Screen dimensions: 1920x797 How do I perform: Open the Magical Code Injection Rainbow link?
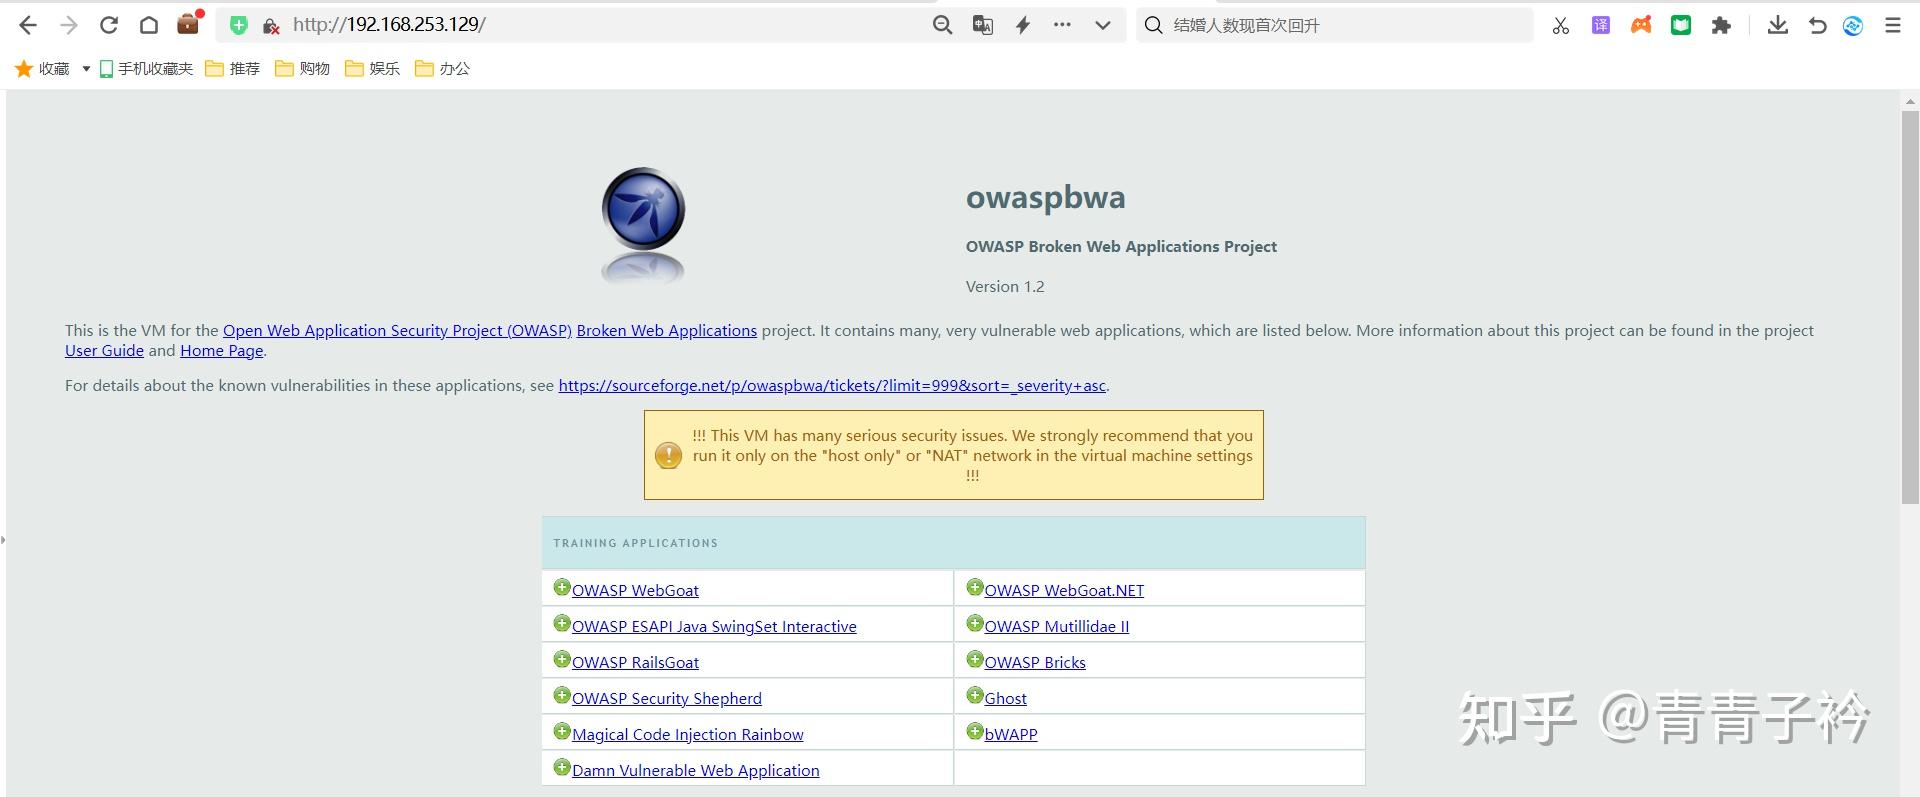[x=688, y=735]
